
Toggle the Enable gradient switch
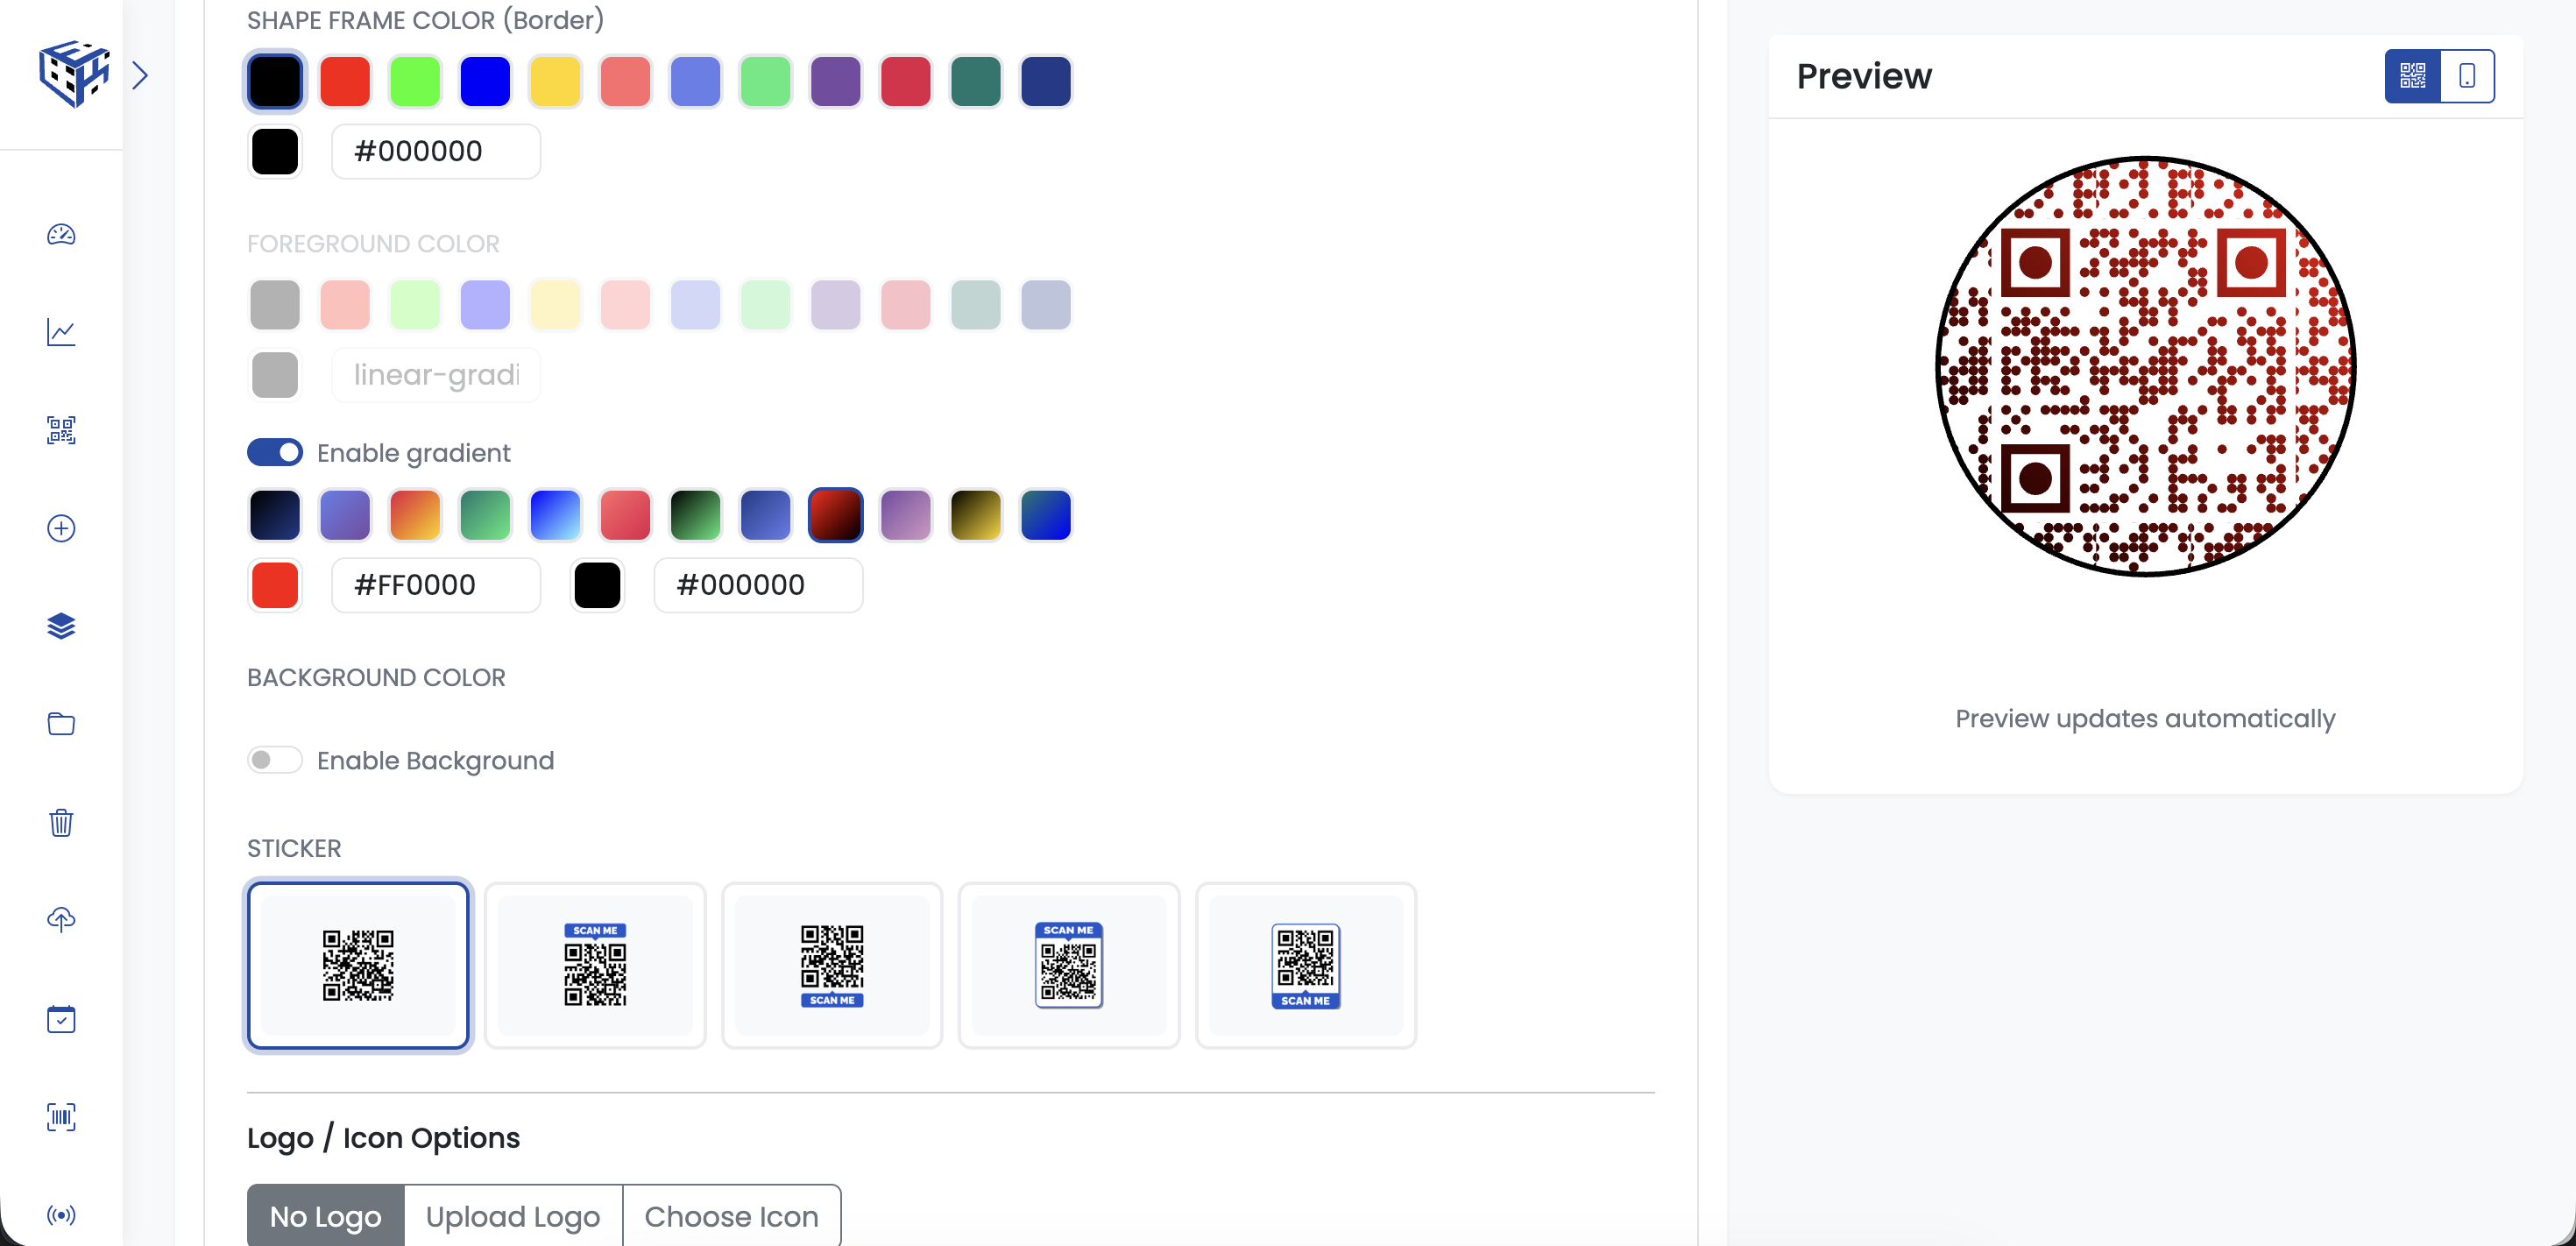click(x=275, y=453)
